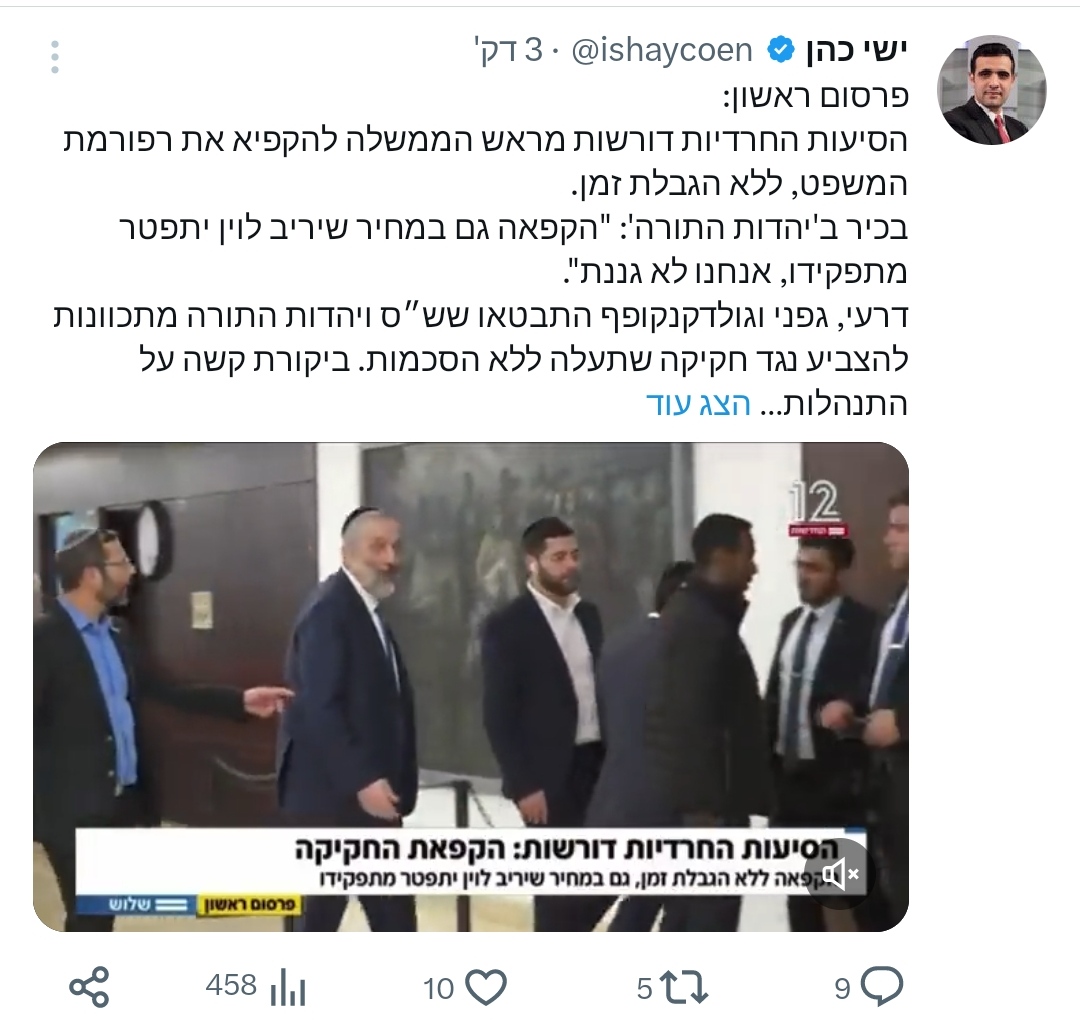This screenshot has width=1080, height=1031.
Task: Click the like count number 10
Action: tap(439, 989)
